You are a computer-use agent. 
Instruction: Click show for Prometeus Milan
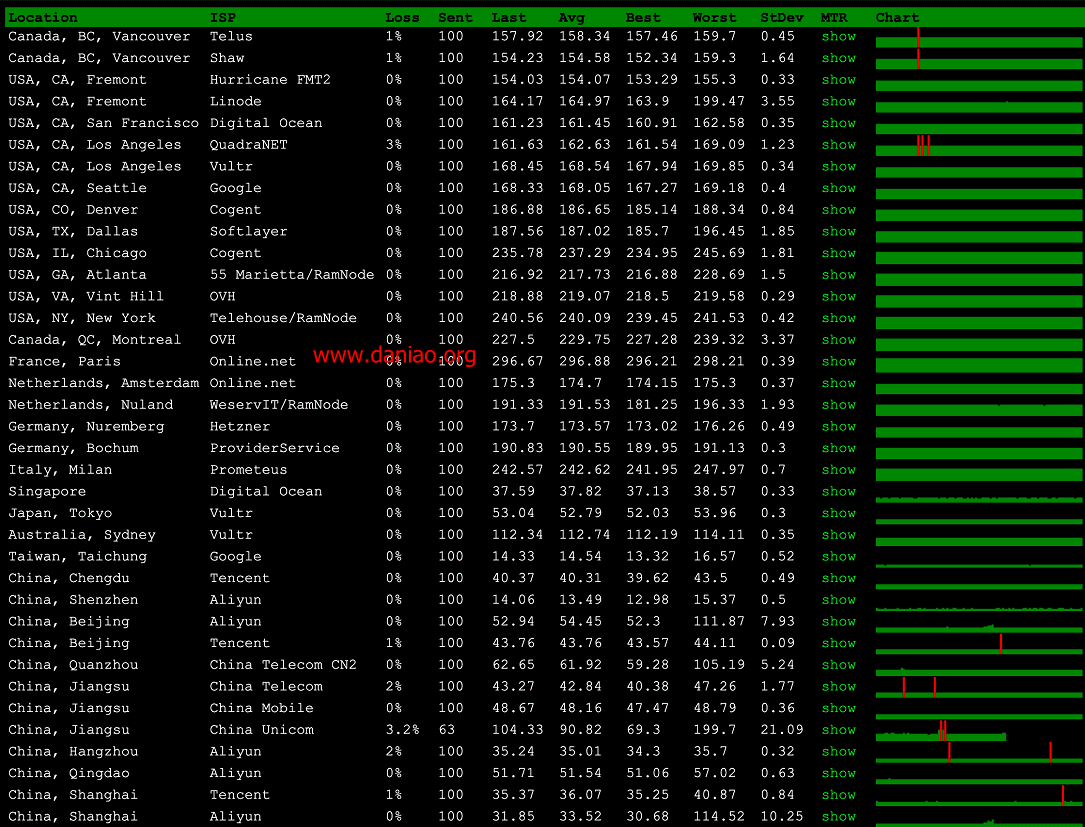[839, 470]
